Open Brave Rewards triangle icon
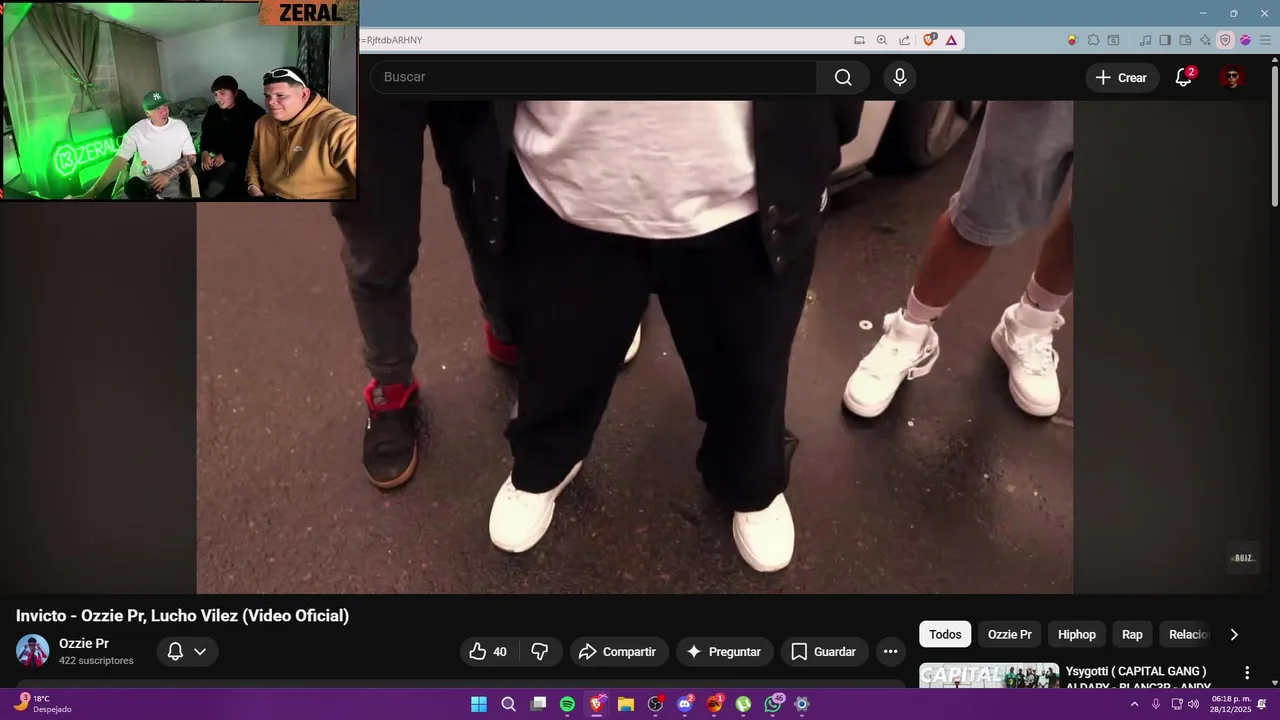Screen dimensions: 1280x720 pyautogui.click(x=951, y=40)
